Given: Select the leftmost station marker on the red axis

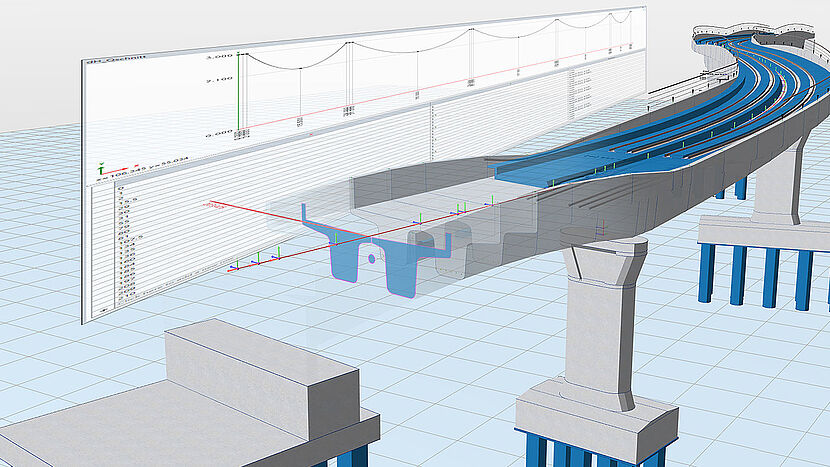Looking at the screenshot, I should point(234,267).
